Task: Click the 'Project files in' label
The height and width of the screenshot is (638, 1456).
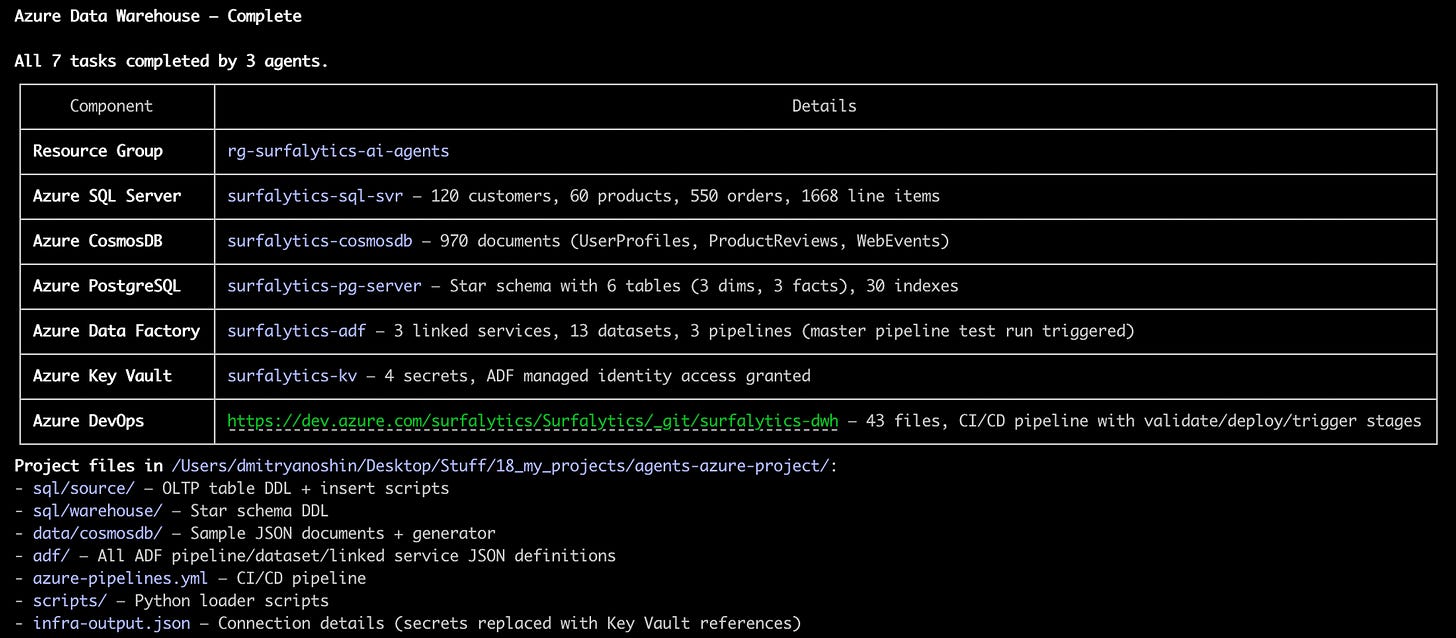Action: pos(89,466)
